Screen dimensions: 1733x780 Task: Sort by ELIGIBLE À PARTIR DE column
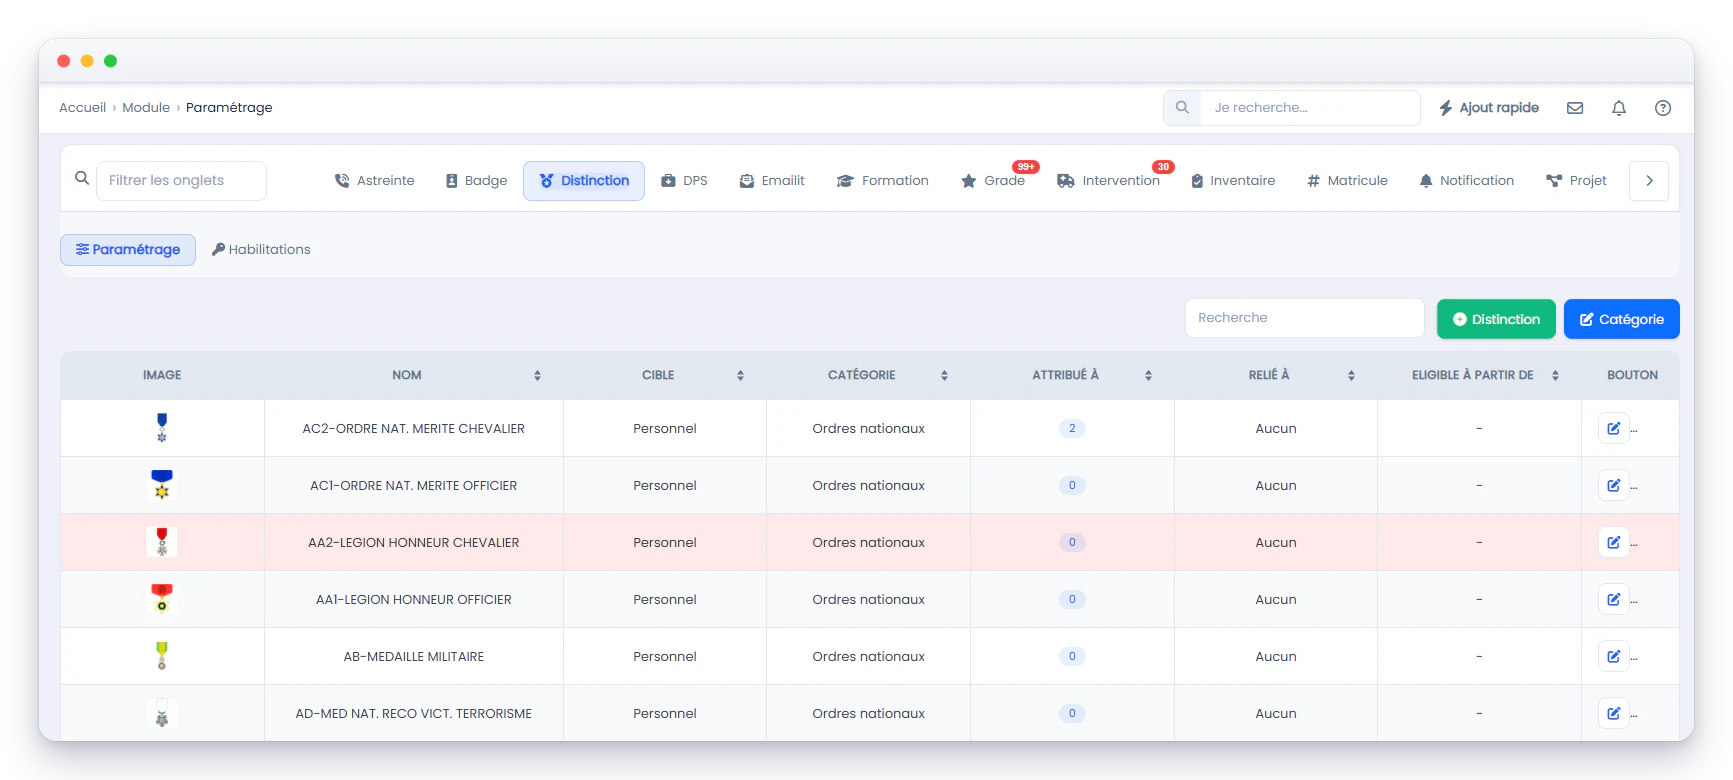tap(1555, 376)
